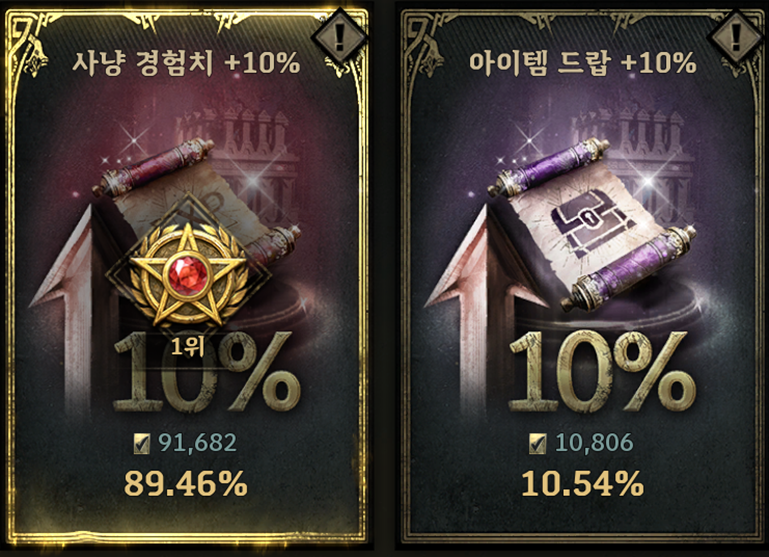Click the large 10% on the hunting EXP card

point(206,372)
